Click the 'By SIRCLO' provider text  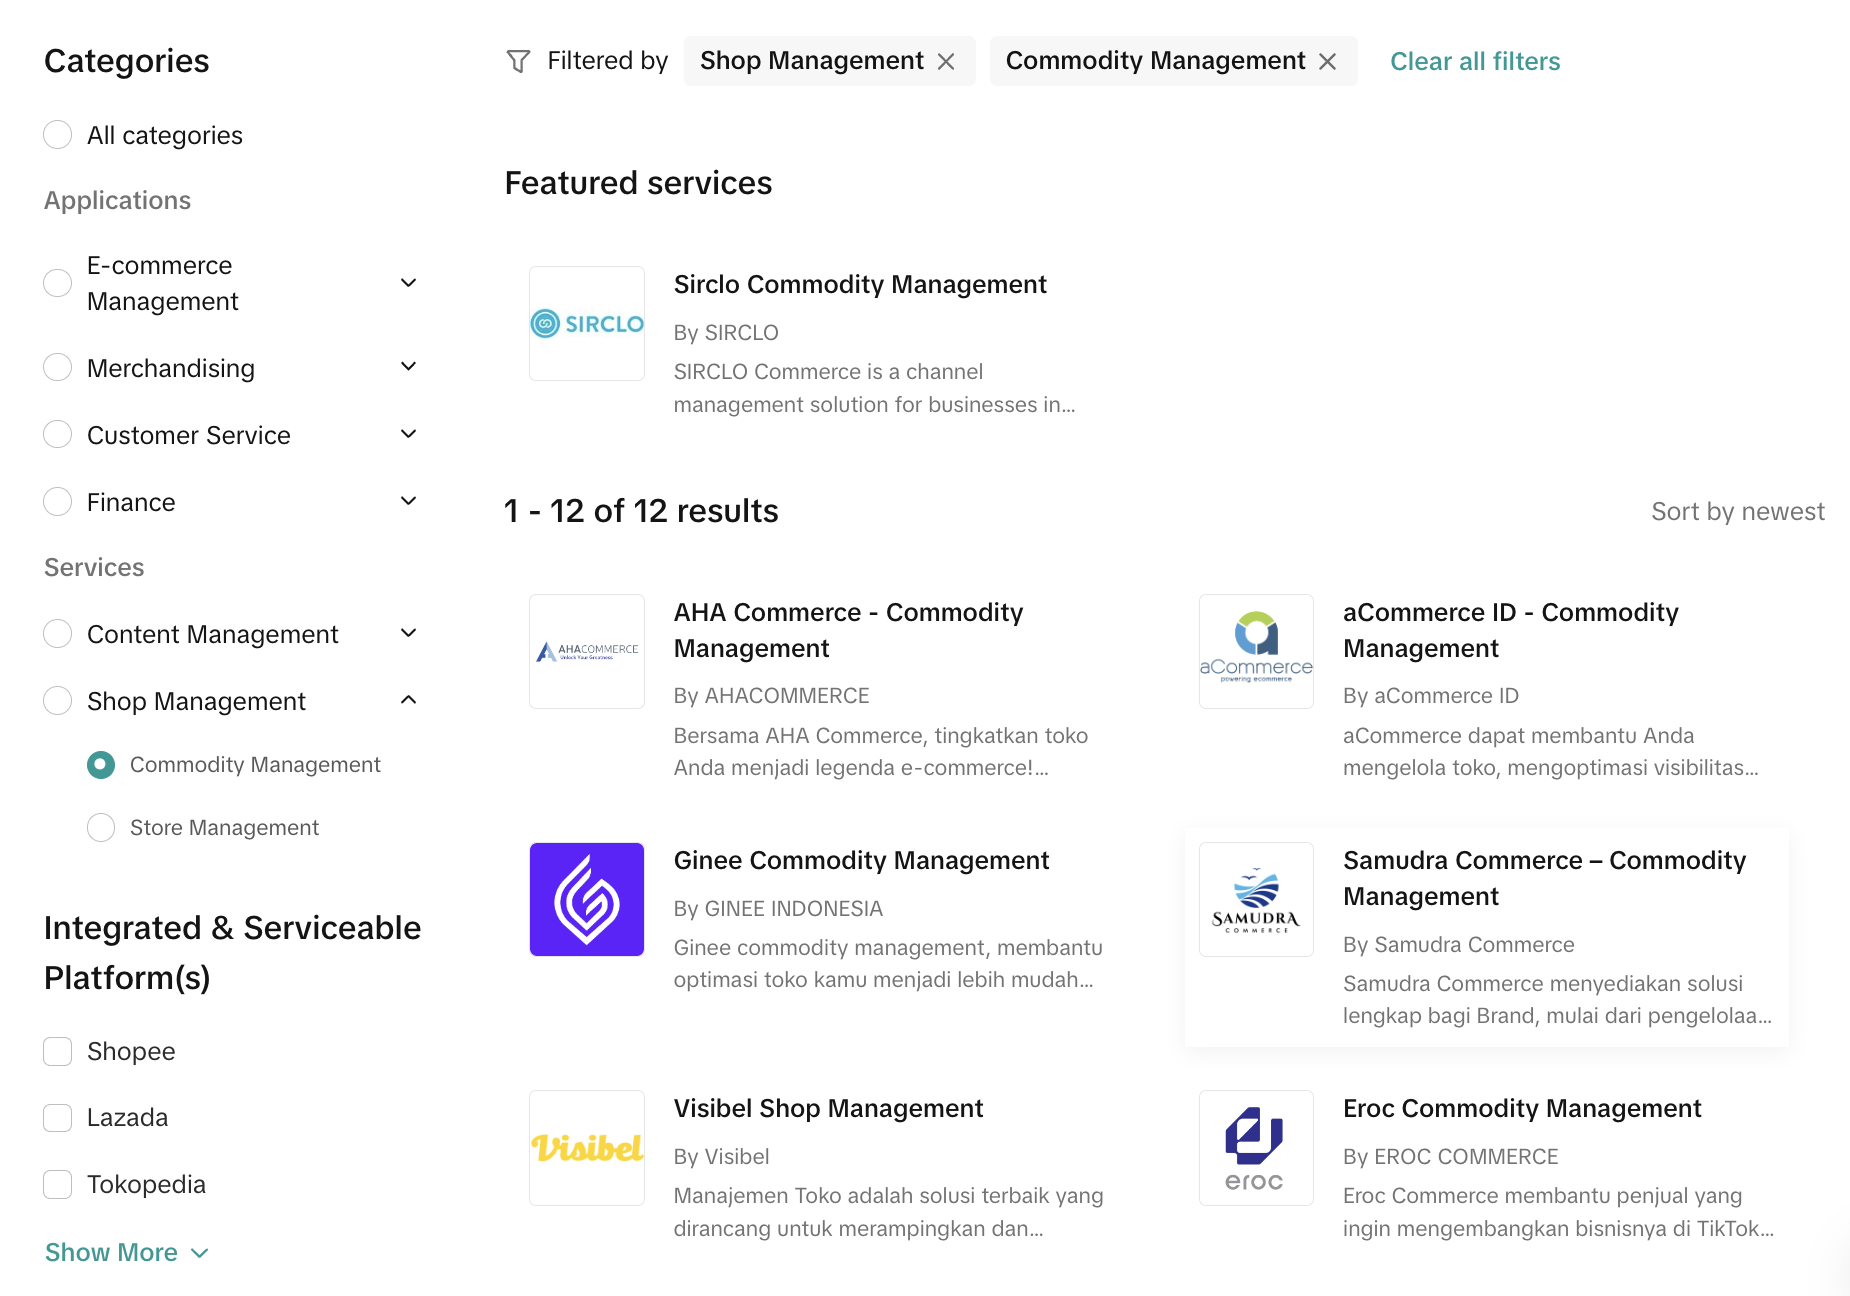click(x=726, y=332)
